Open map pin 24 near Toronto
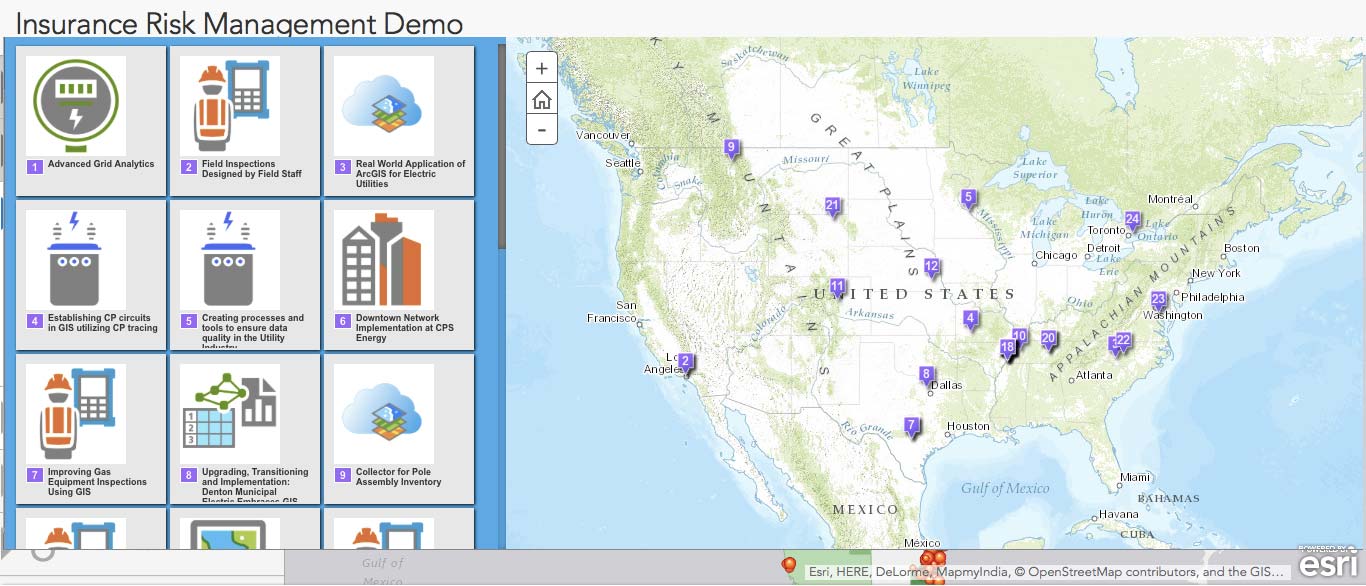 pyautogui.click(x=1132, y=221)
